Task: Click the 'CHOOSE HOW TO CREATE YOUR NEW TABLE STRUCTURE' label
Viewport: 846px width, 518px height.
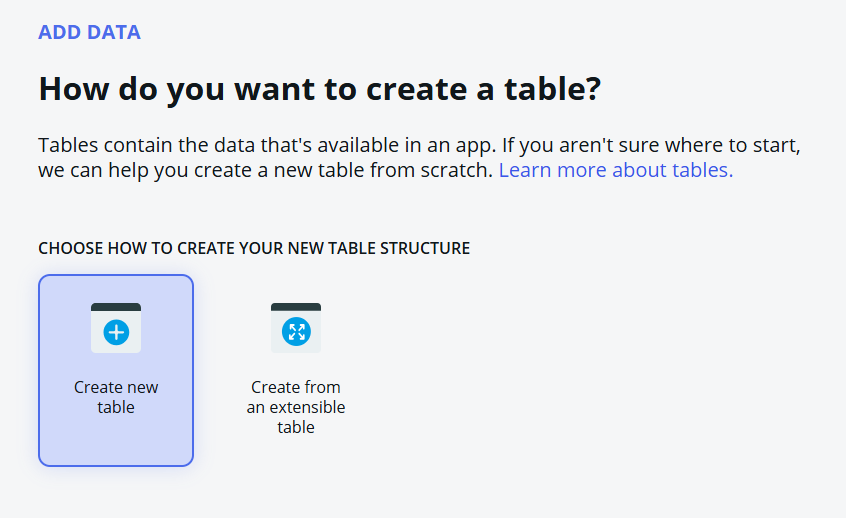Action: point(254,248)
